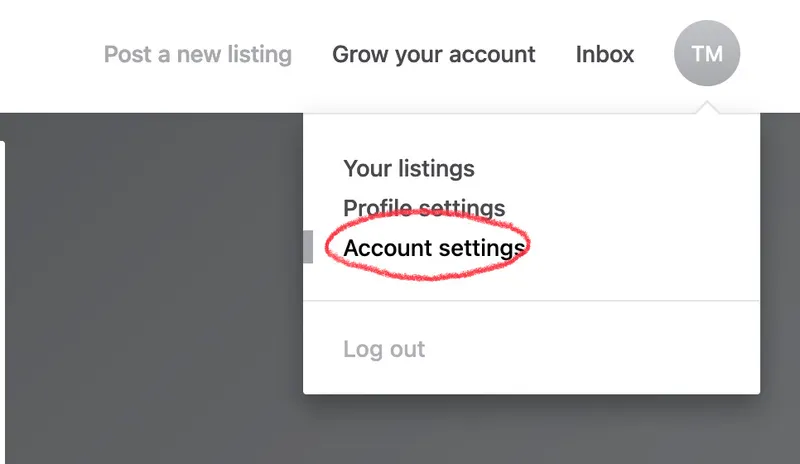Open the Profile settings menu entry

(x=424, y=208)
